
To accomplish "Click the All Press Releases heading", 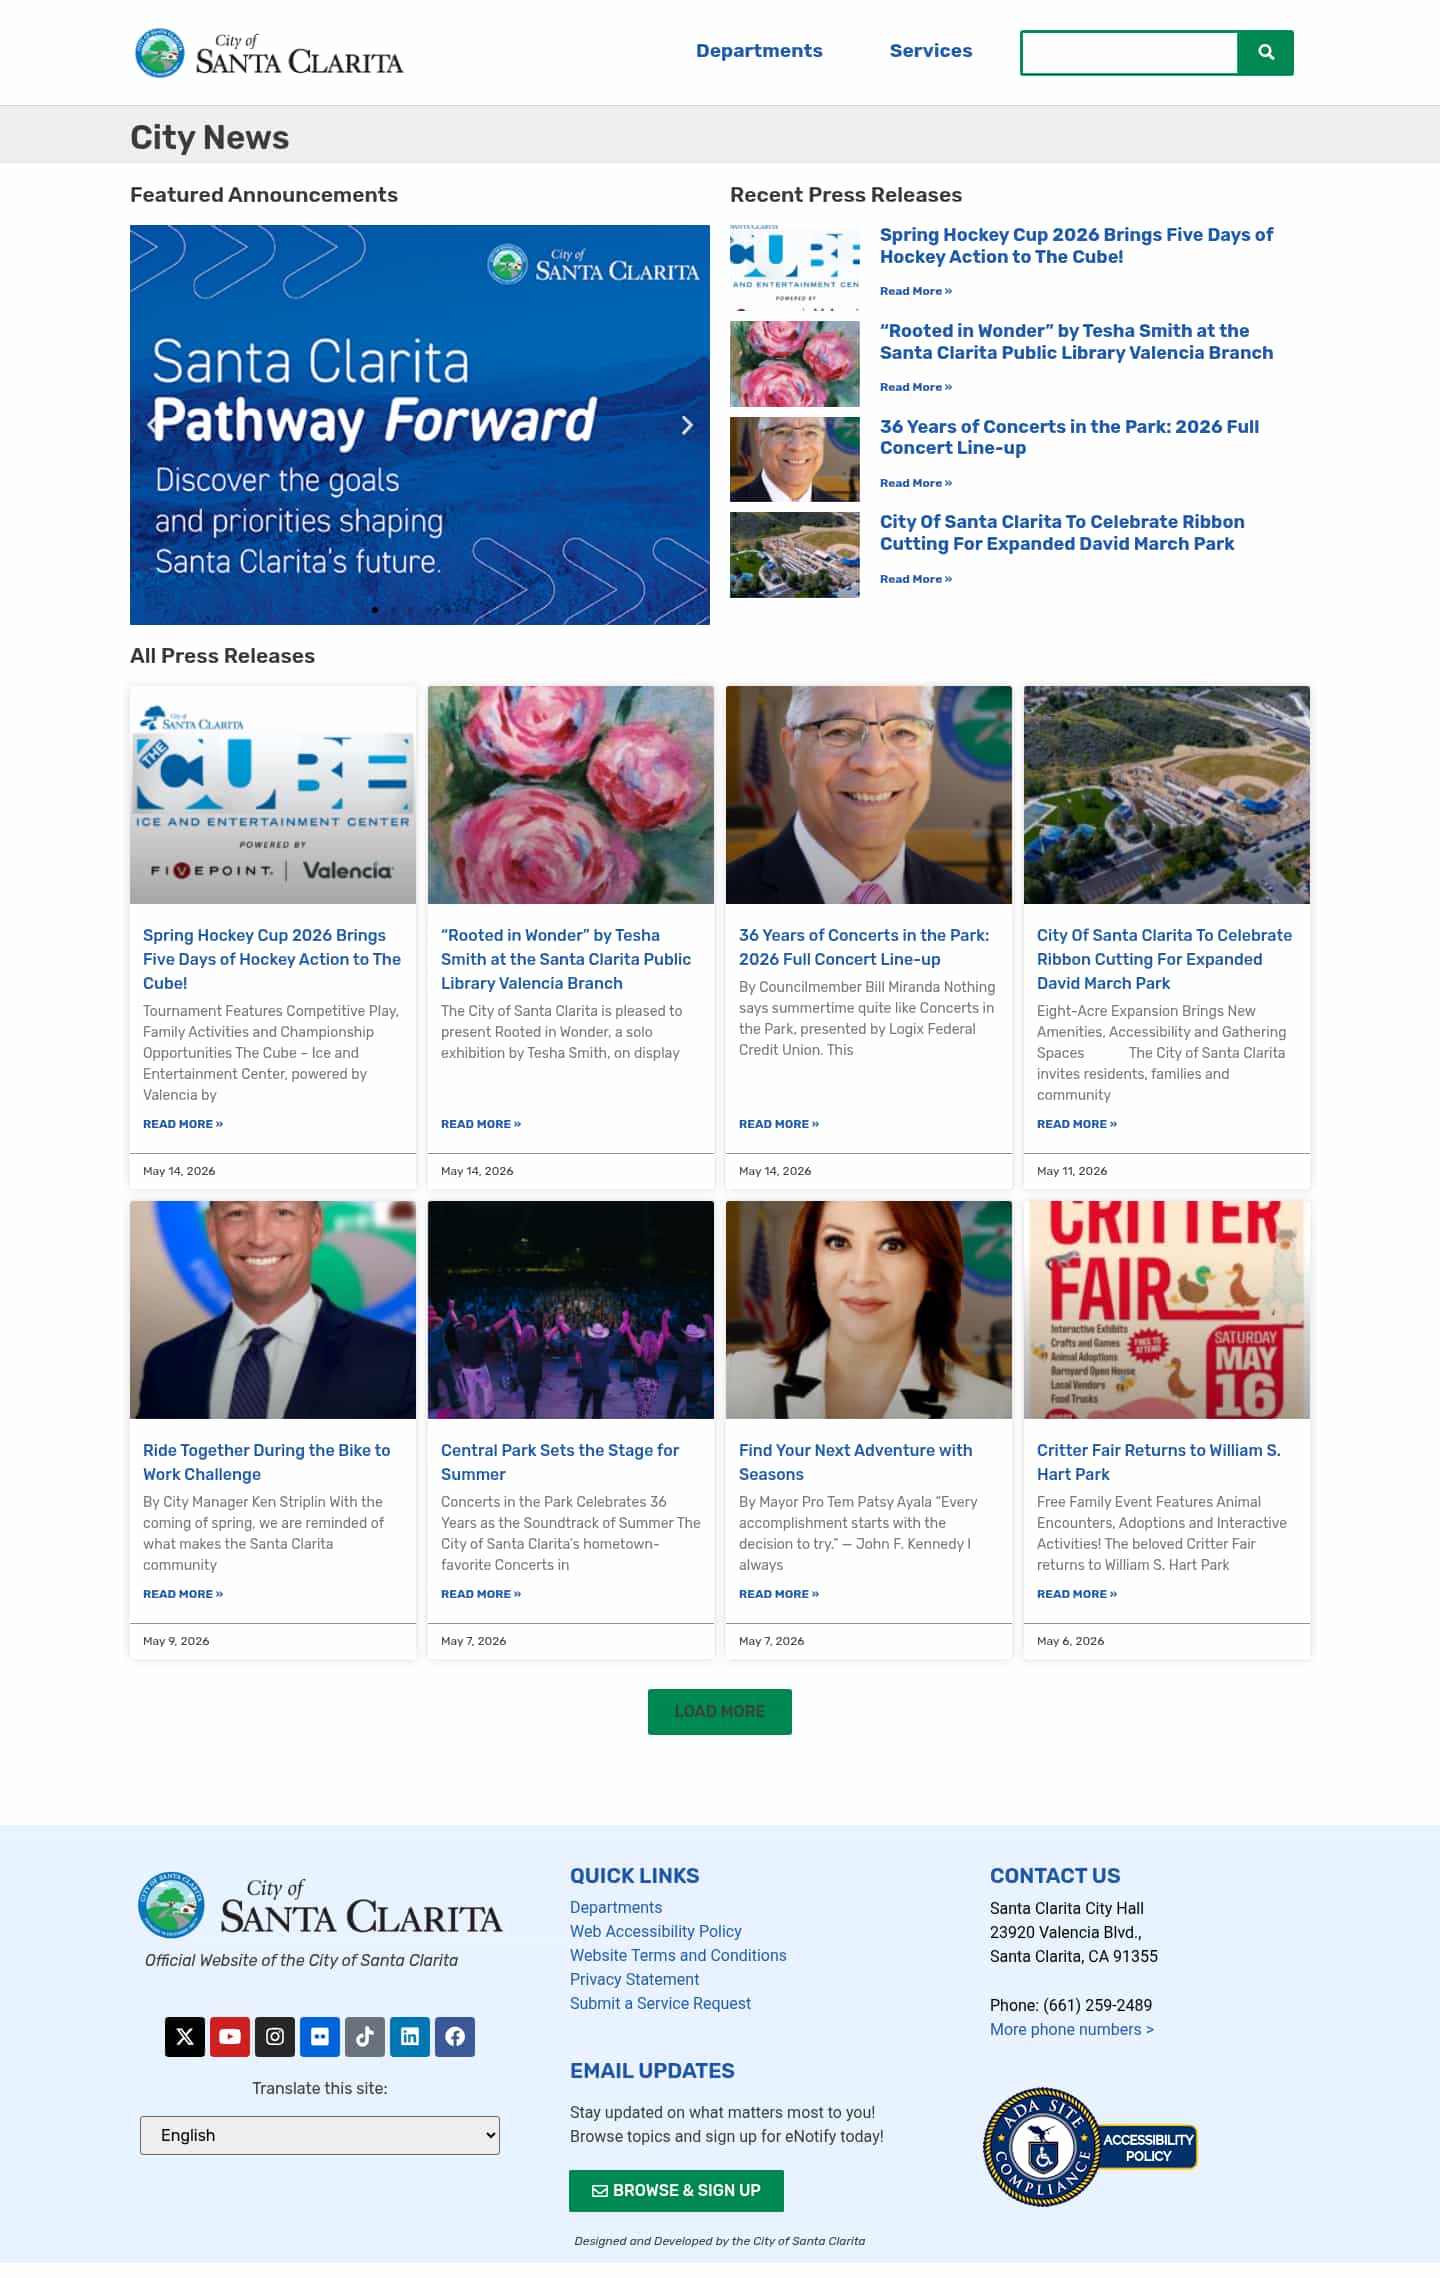I will (222, 656).
